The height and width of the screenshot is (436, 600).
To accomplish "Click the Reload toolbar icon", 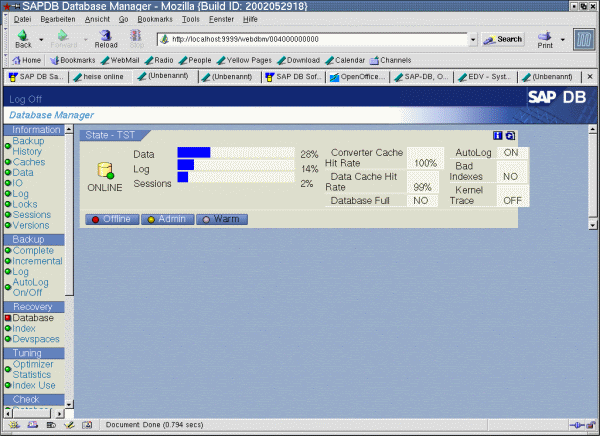I will [x=105, y=38].
